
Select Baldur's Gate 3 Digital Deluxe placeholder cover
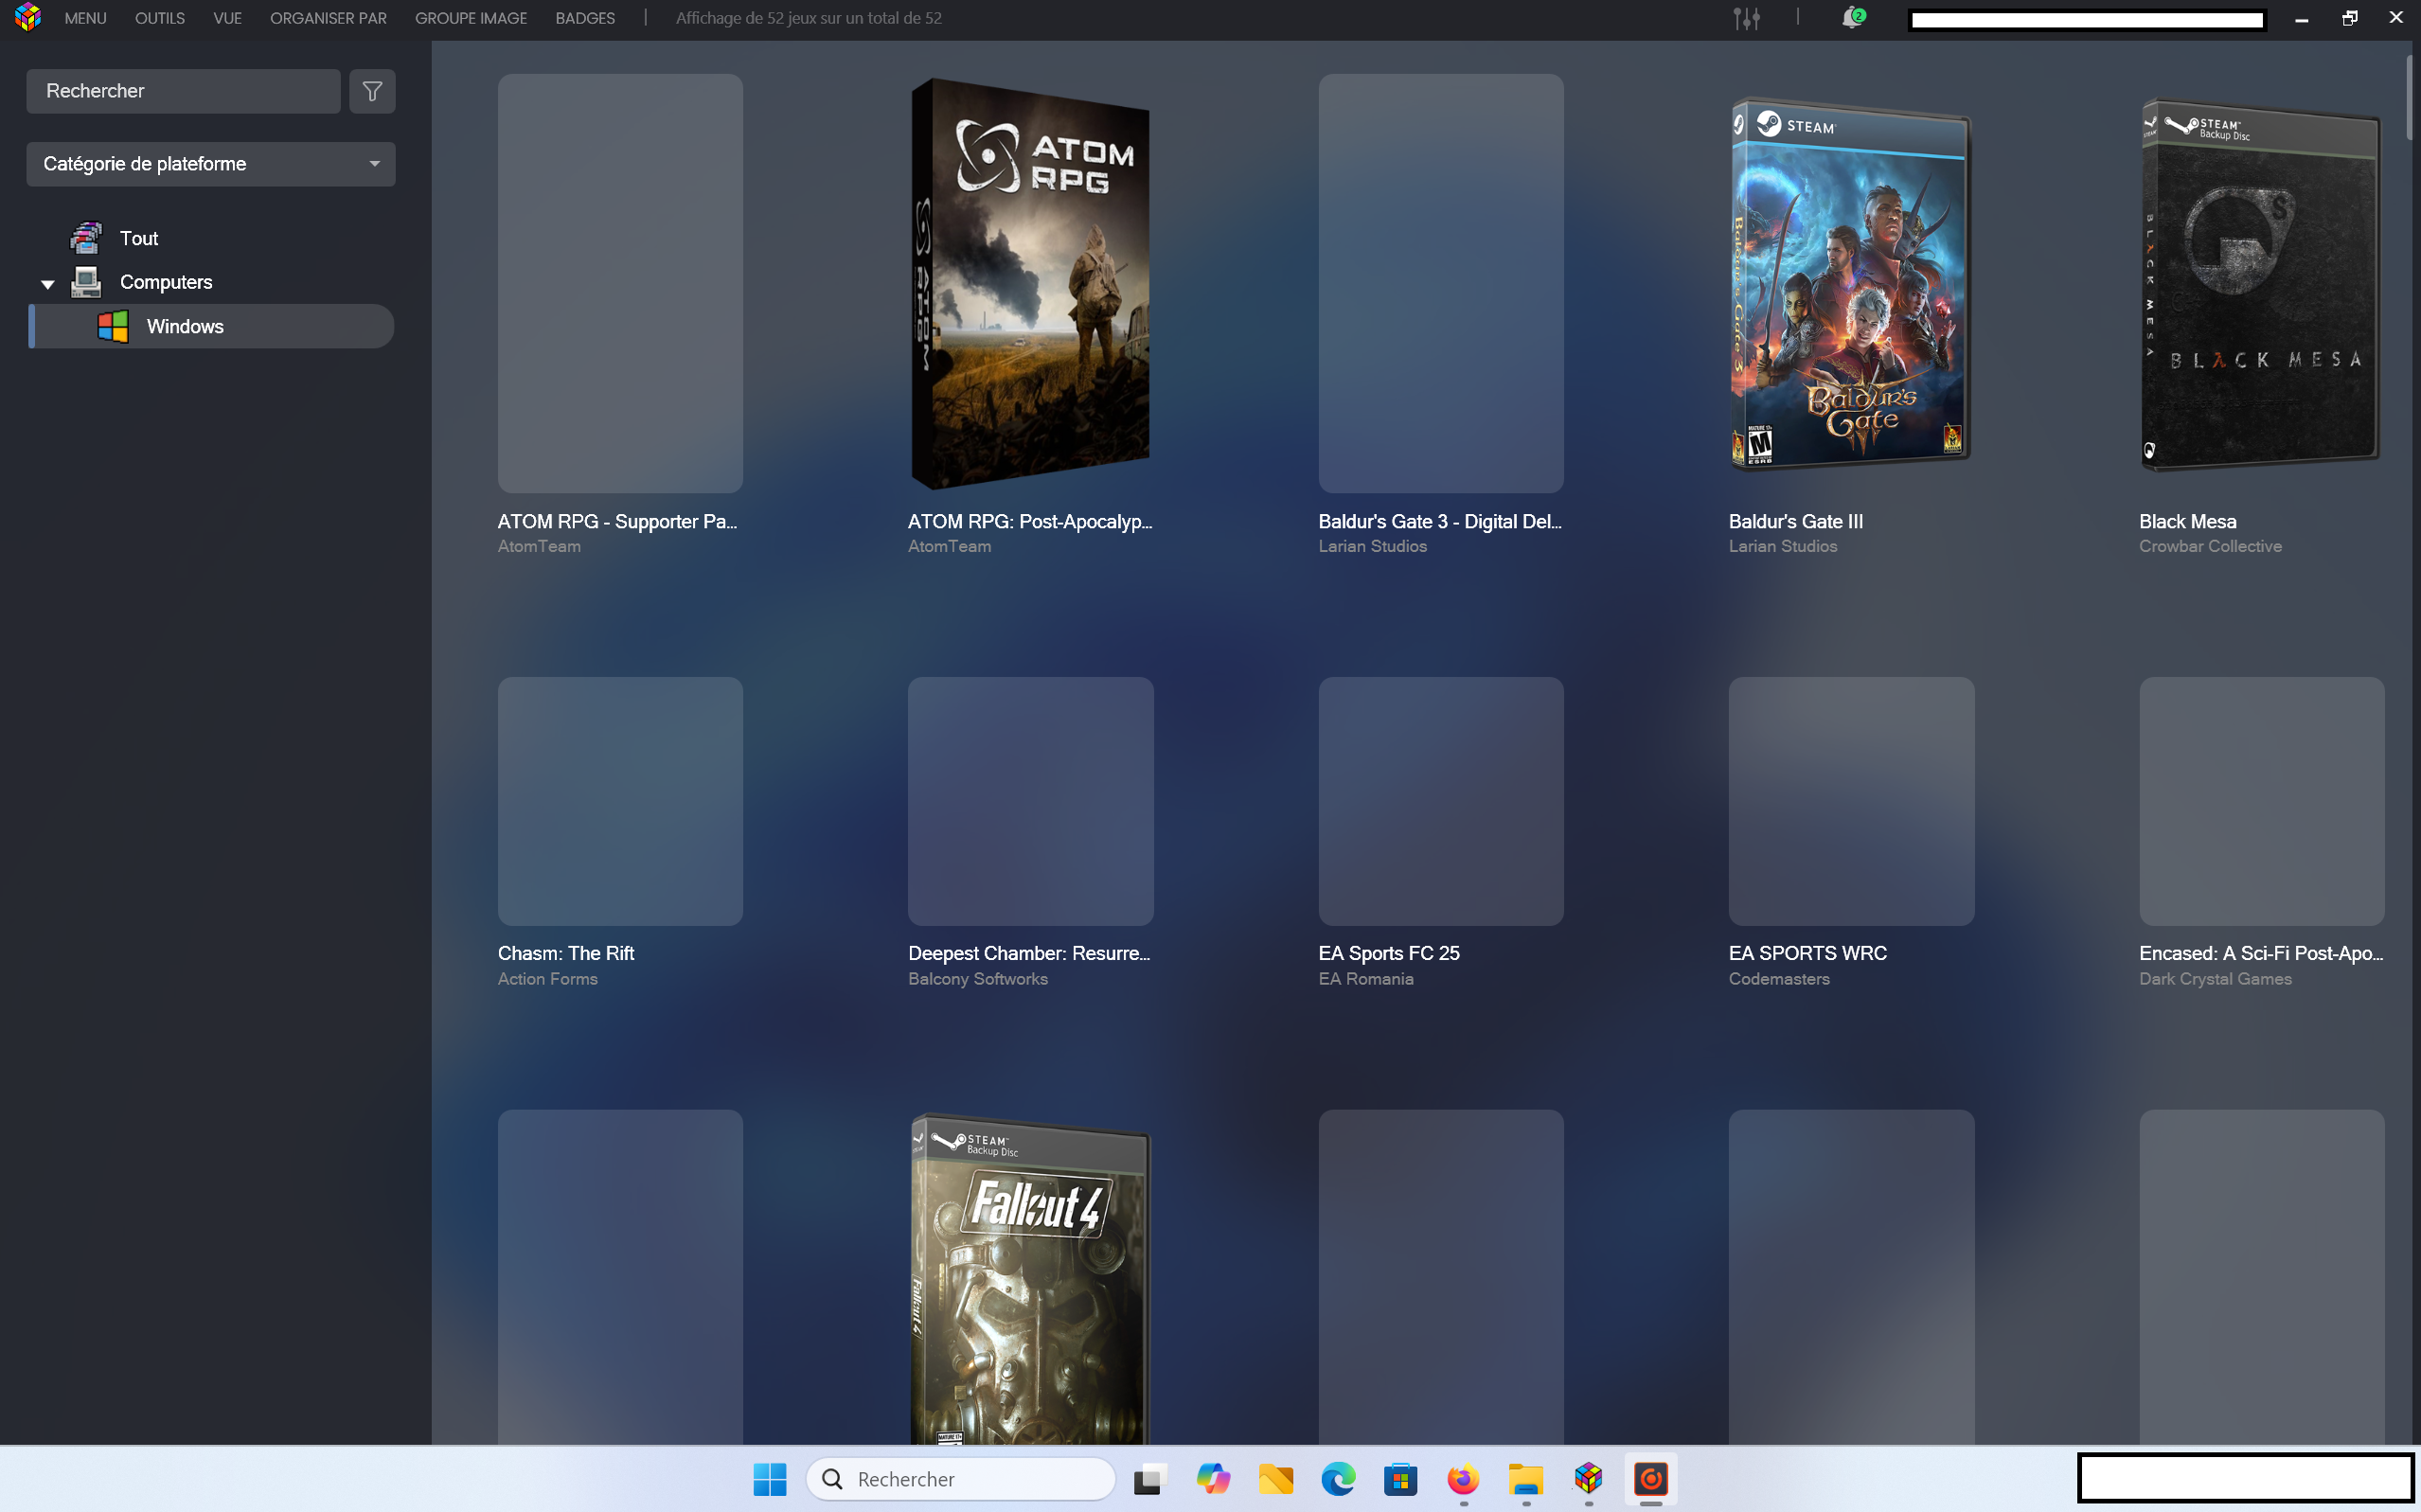(1441, 283)
